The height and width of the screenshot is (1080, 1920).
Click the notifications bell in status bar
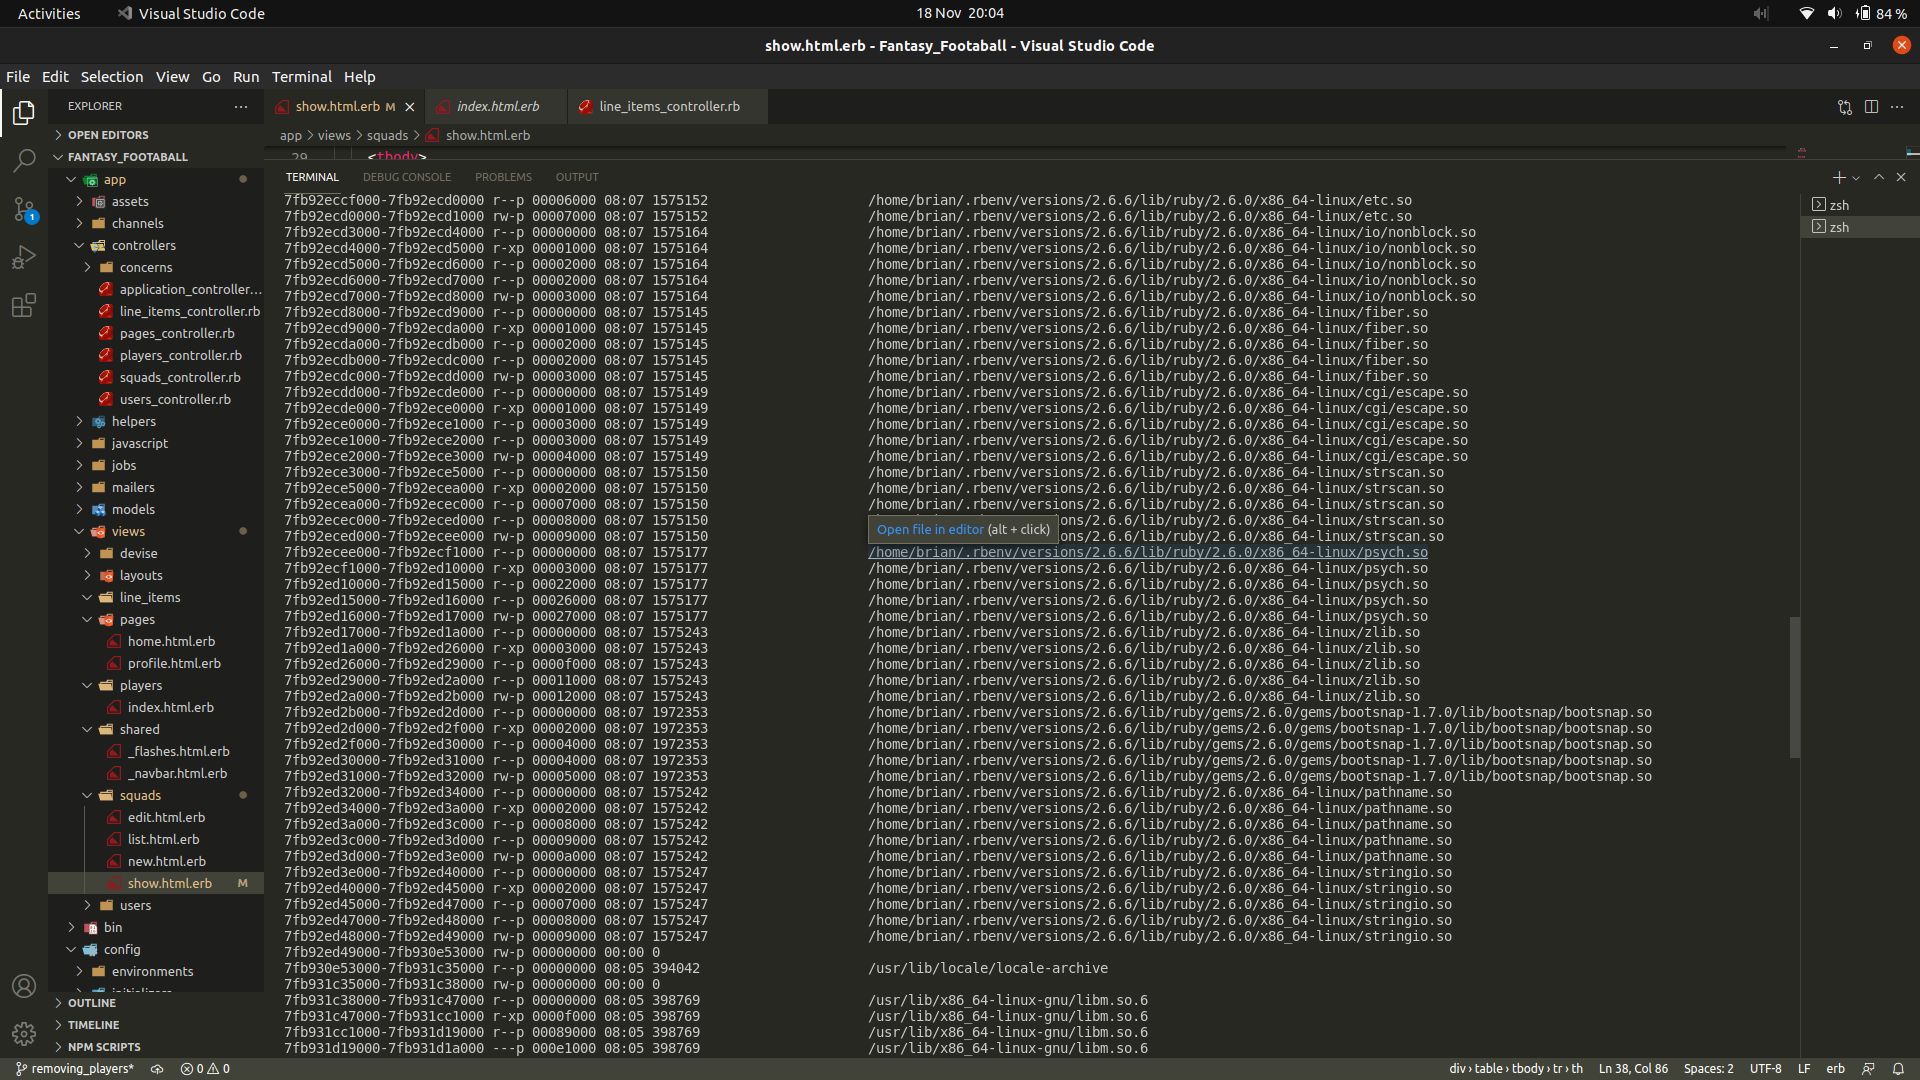[x=1898, y=1069]
